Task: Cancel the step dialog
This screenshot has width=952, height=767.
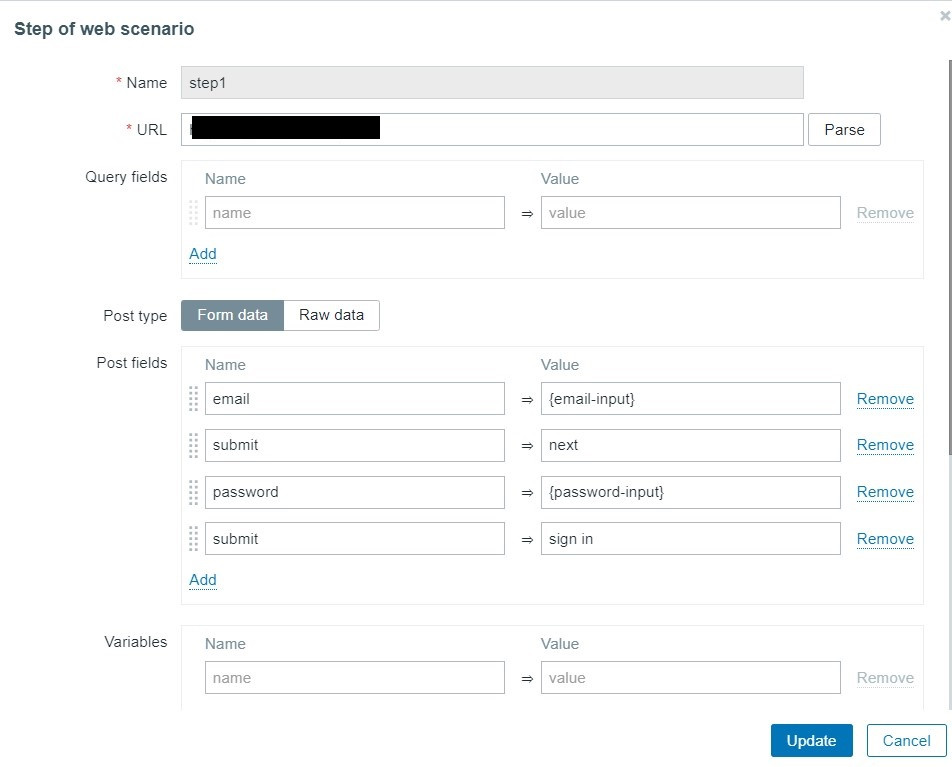Action: pyautogui.click(x=906, y=741)
